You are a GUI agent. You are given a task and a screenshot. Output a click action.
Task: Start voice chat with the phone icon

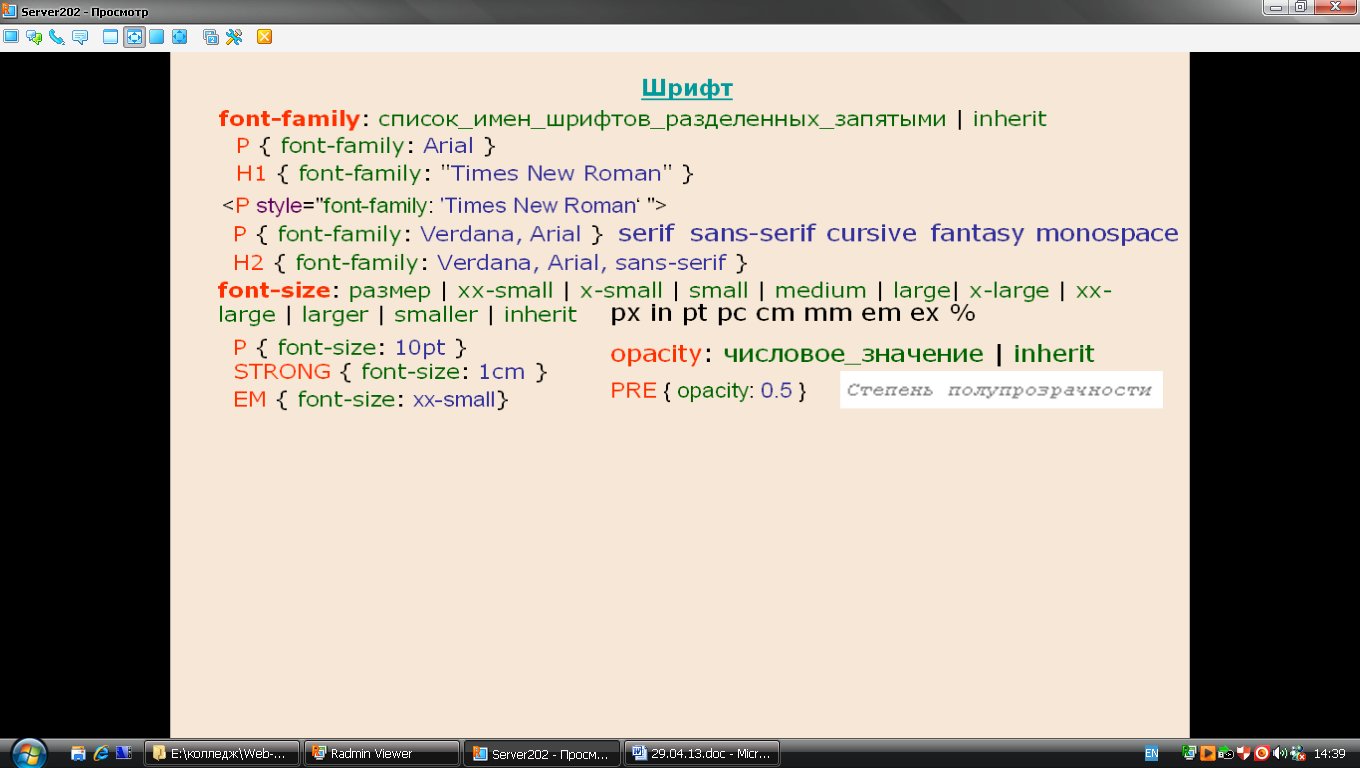pyautogui.click(x=57, y=37)
